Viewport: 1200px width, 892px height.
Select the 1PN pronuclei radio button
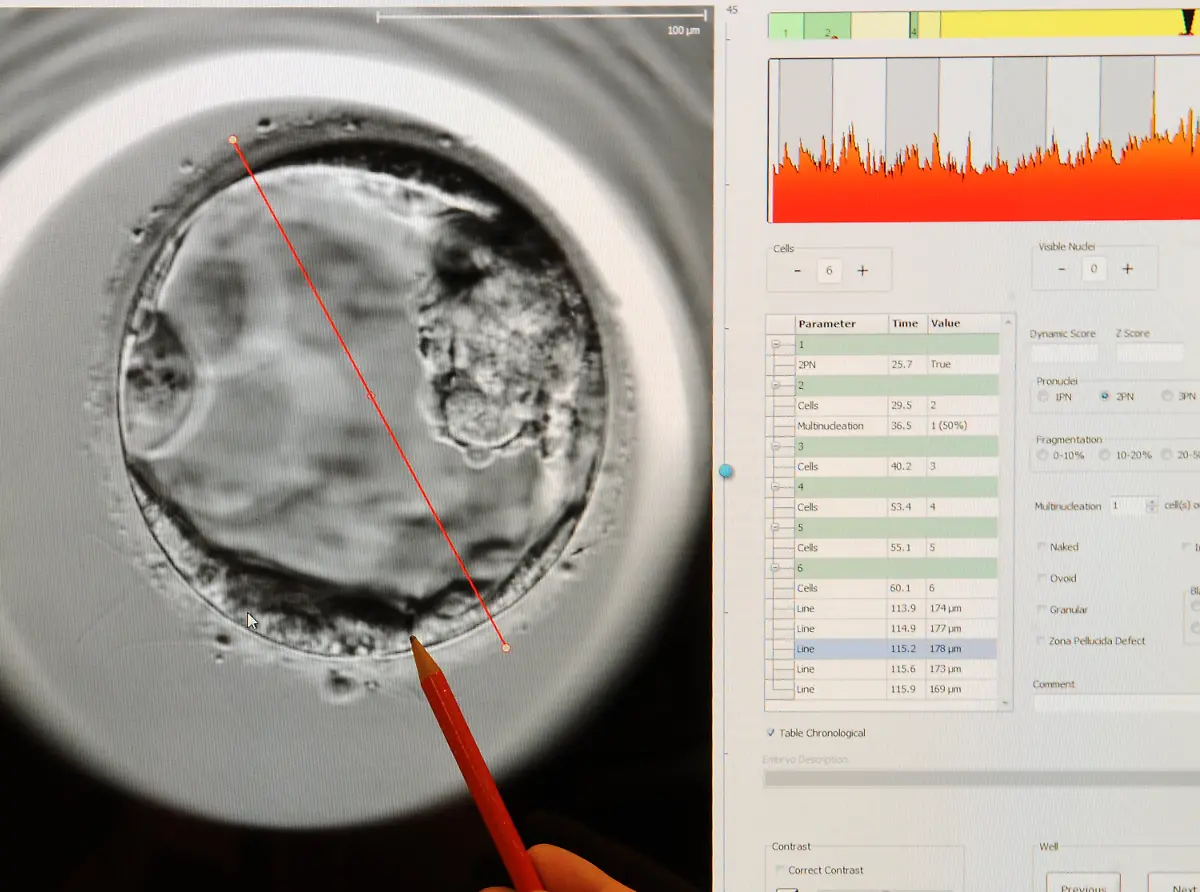1044,397
